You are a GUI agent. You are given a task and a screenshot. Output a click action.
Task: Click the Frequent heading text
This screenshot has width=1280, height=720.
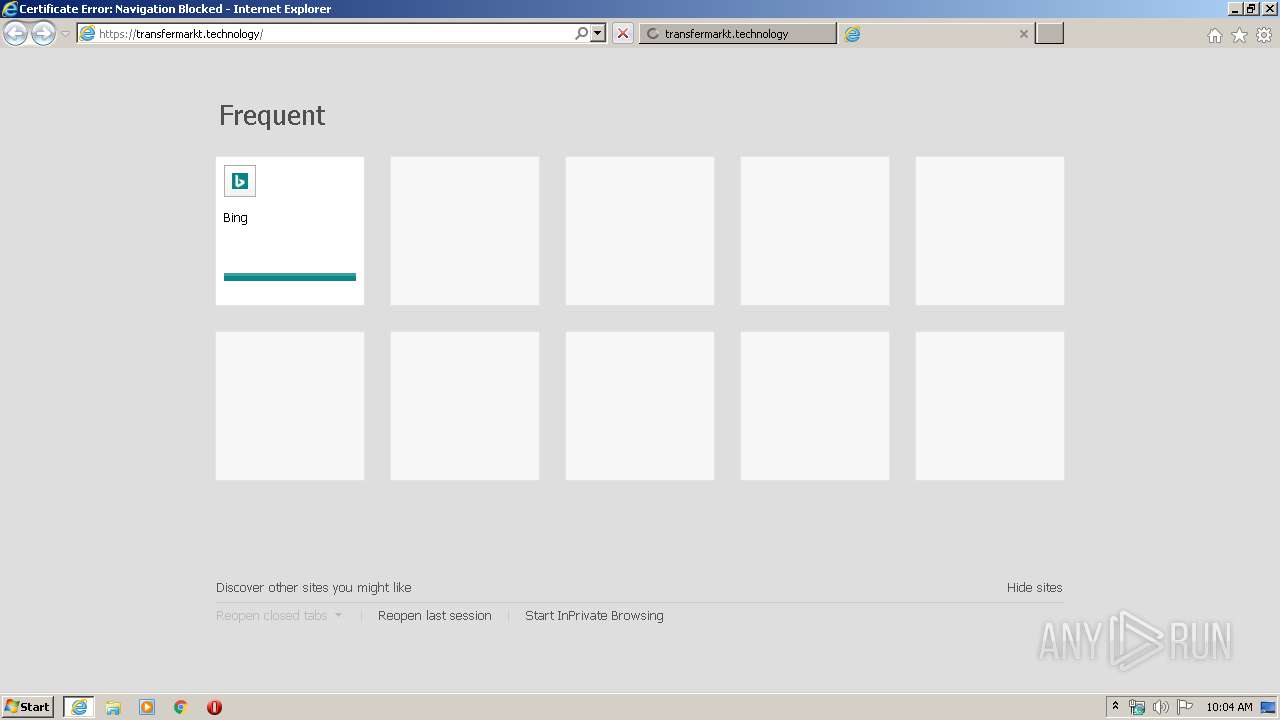pos(272,115)
